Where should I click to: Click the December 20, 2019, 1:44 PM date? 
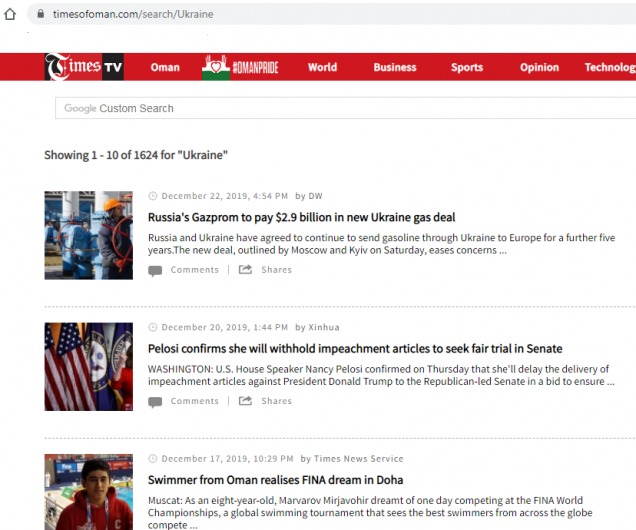(x=225, y=327)
